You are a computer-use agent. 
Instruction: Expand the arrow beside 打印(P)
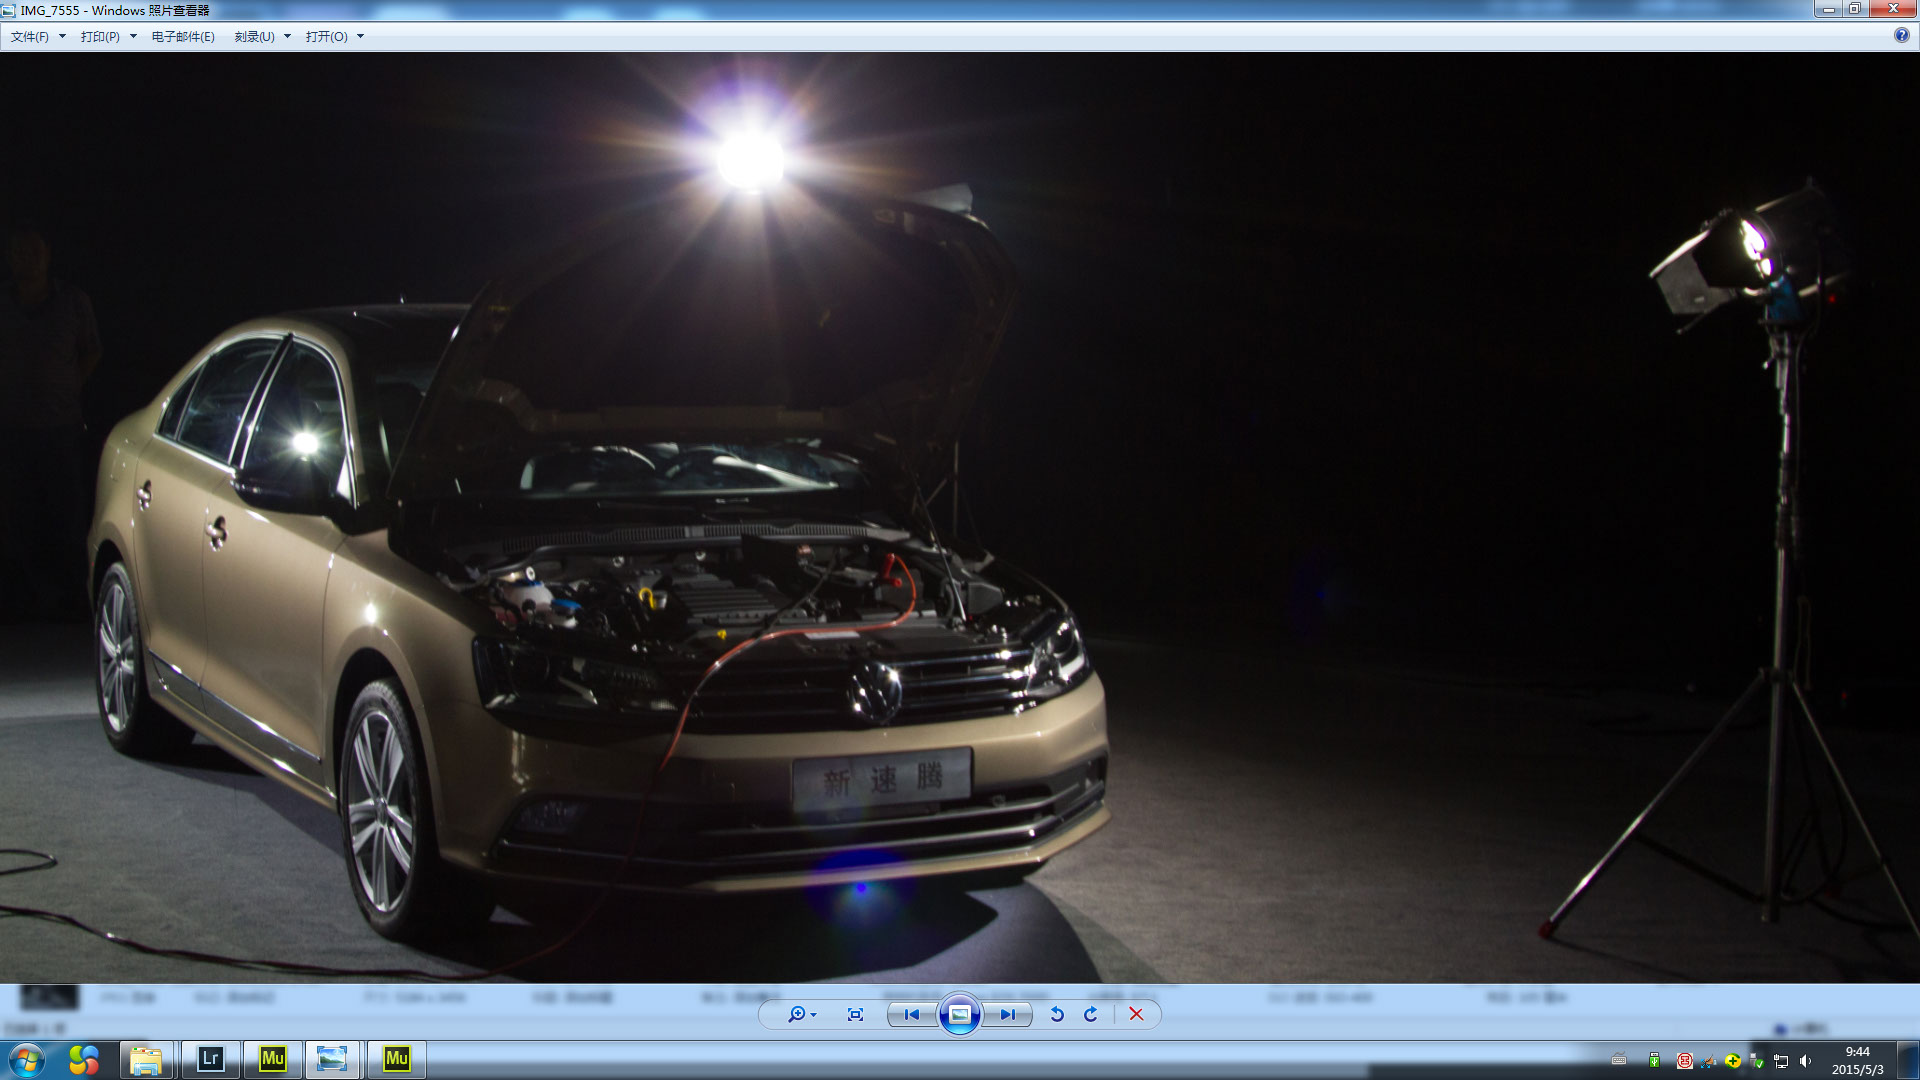pyautogui.click(x=133, y=36)
